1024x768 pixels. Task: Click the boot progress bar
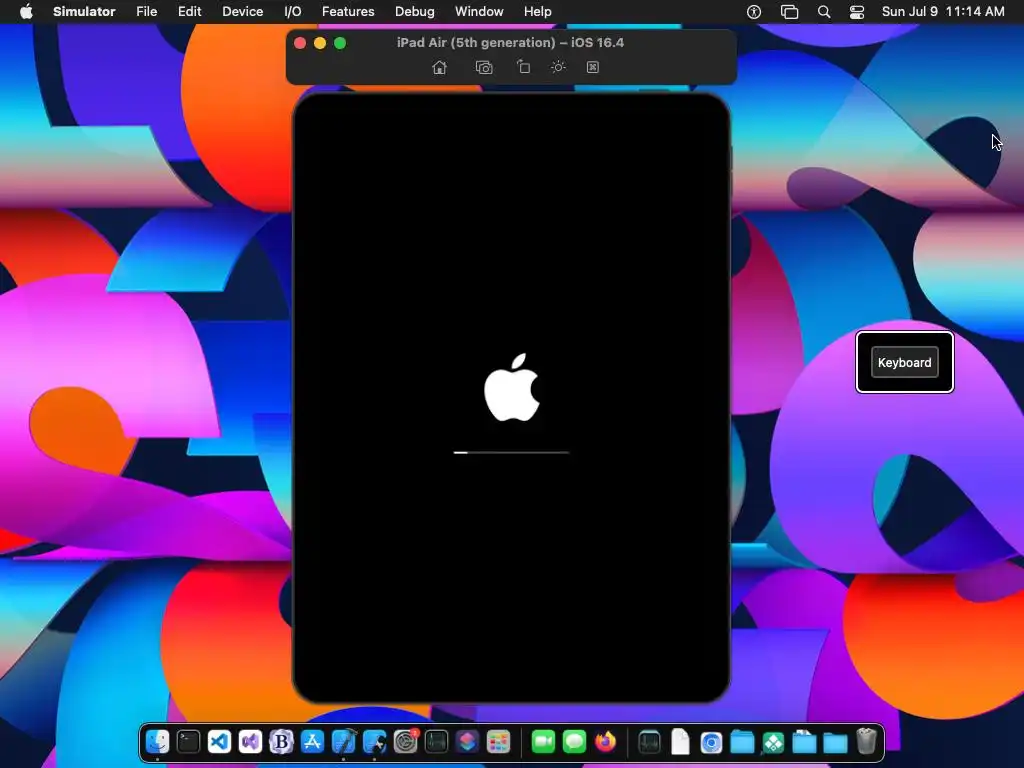click(511, 452)
